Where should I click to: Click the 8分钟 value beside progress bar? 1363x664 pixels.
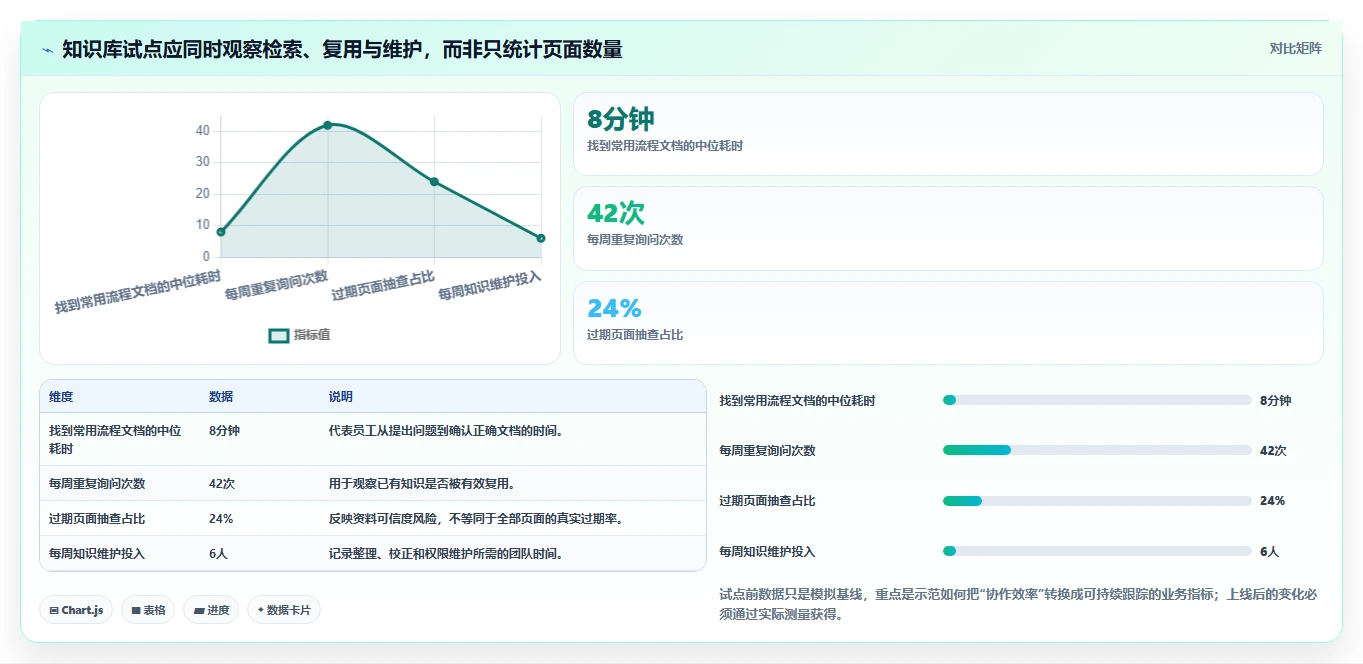(x=1276, y=401)
